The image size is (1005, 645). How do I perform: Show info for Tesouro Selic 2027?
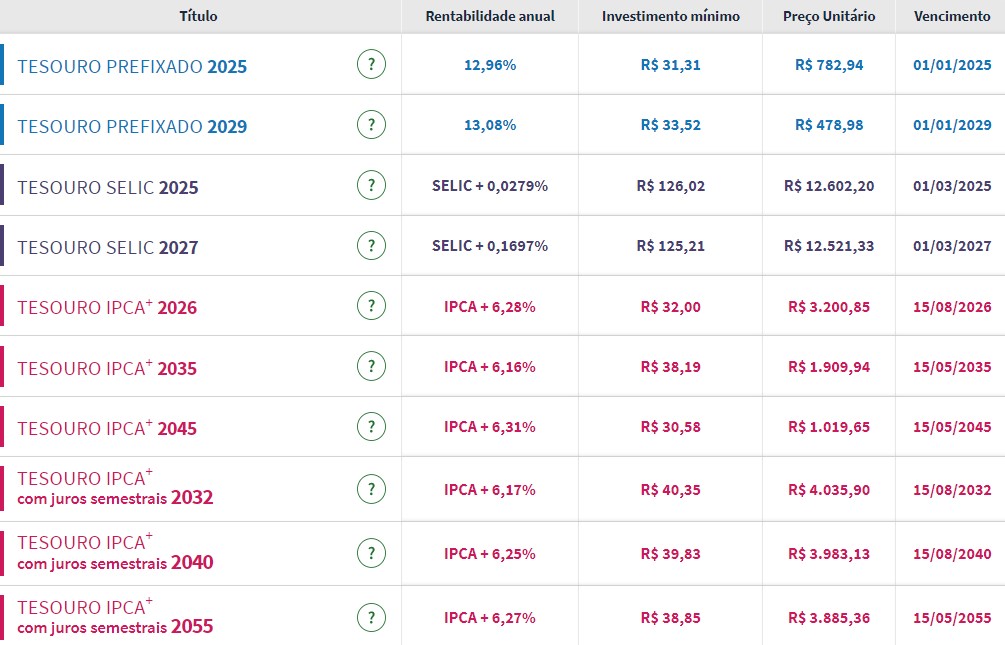click(371, 246)
